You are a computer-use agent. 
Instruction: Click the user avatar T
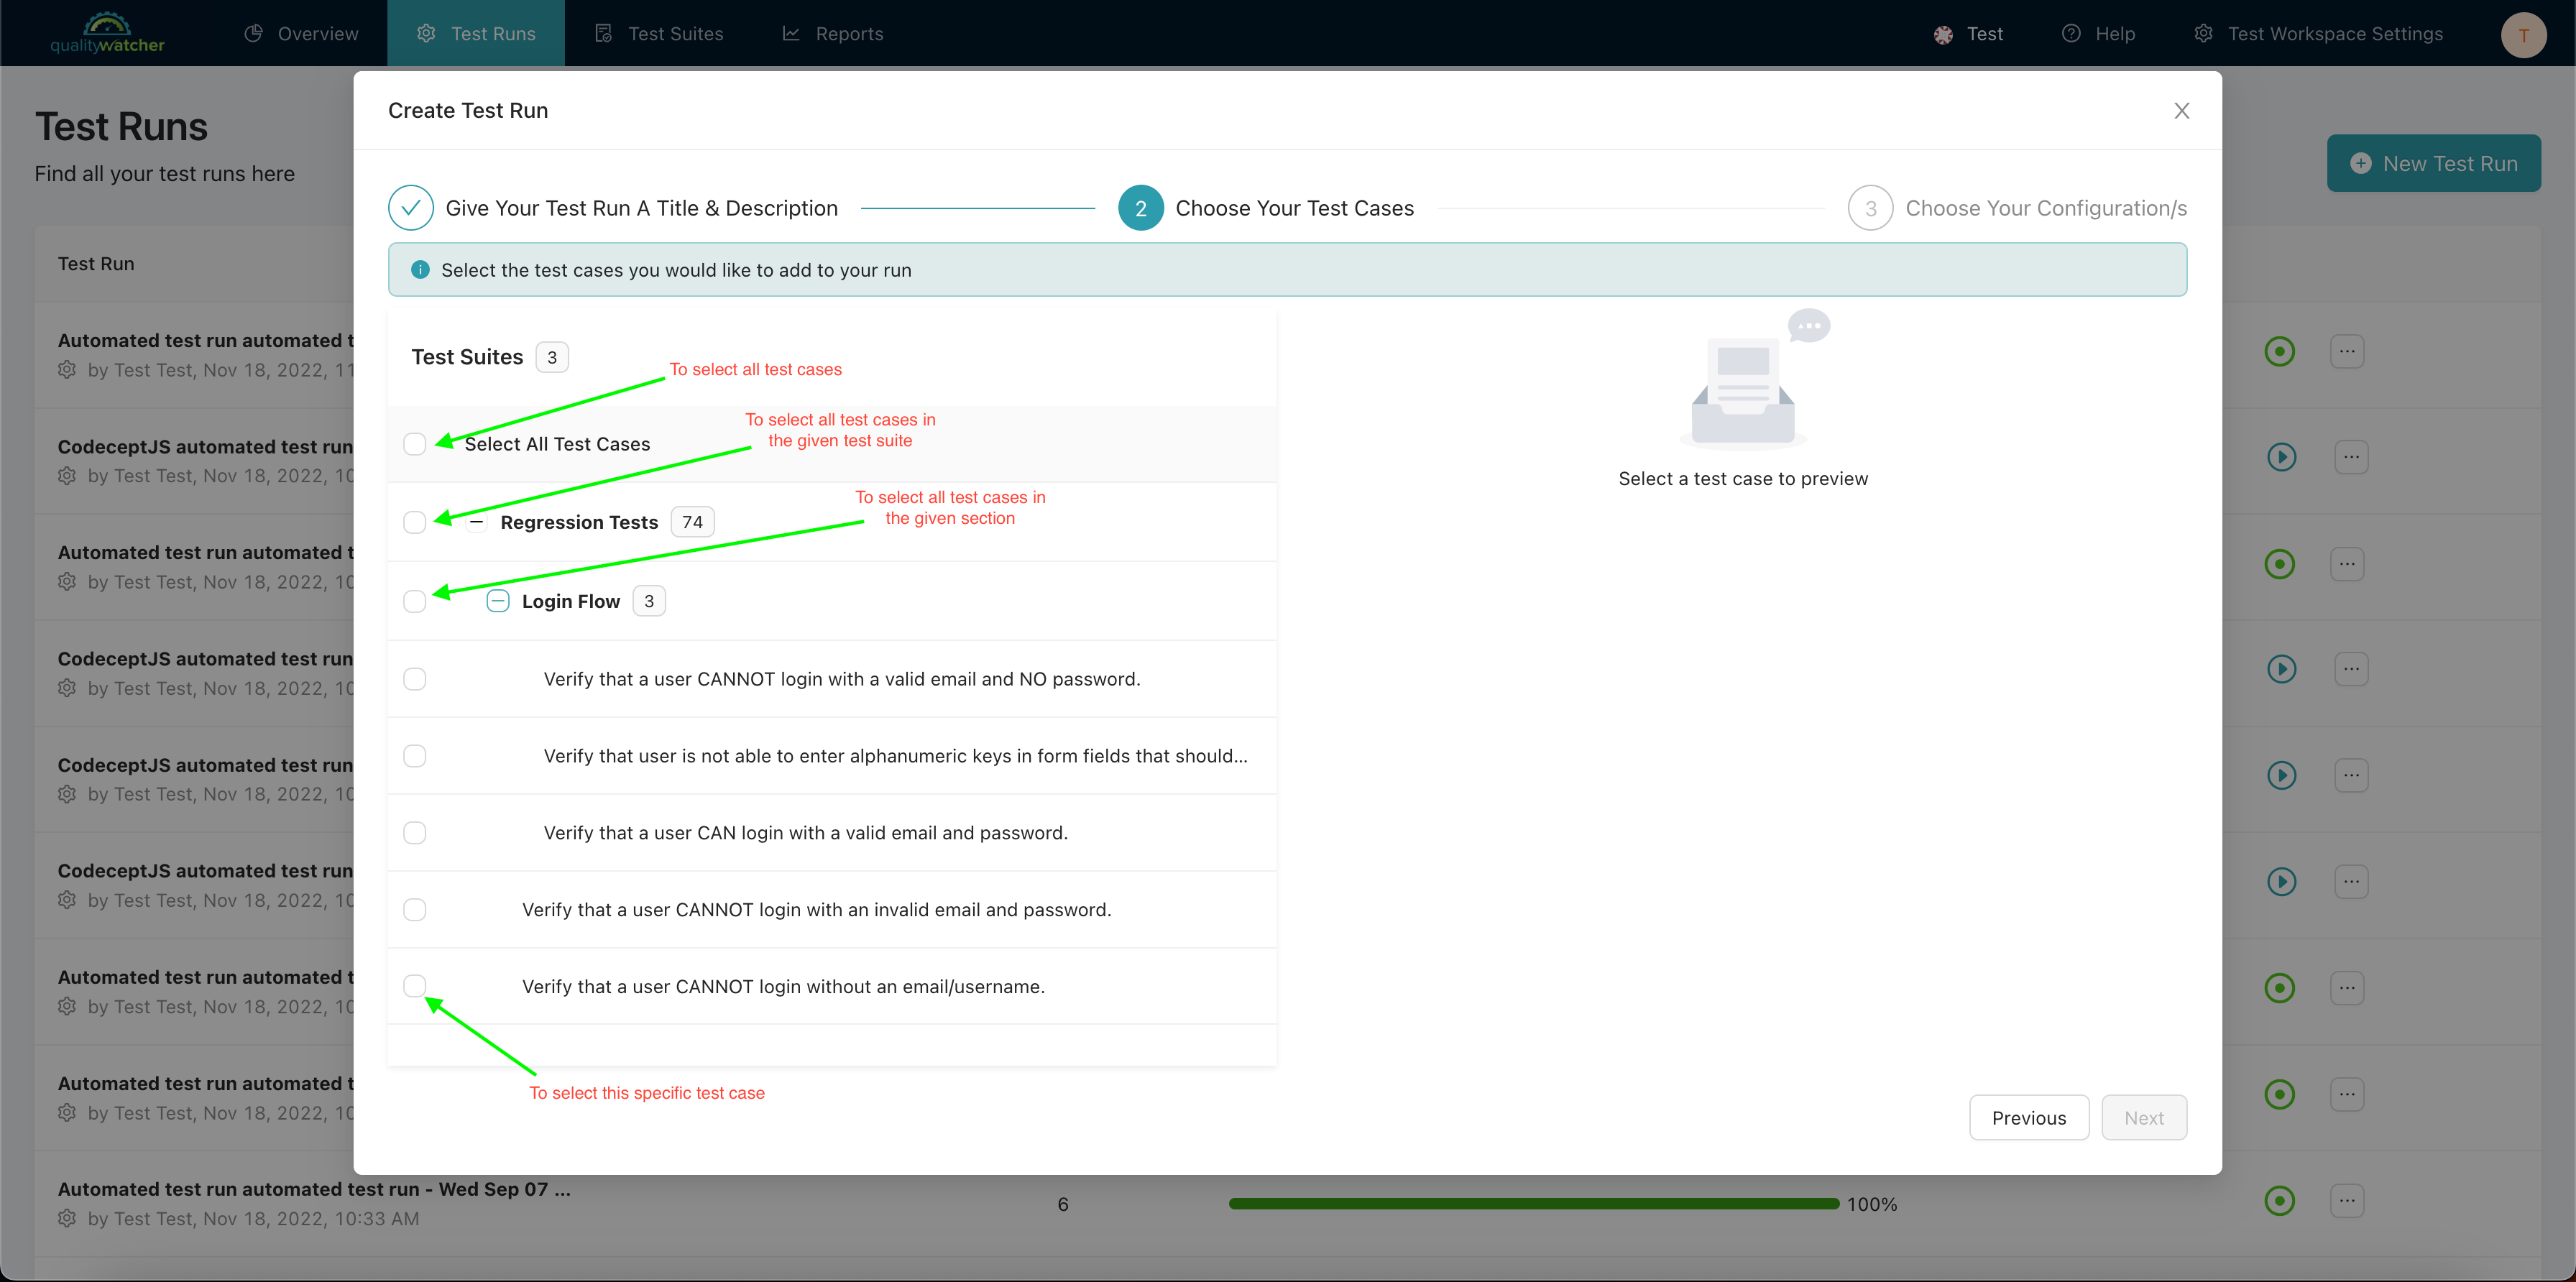(2523, 35)
